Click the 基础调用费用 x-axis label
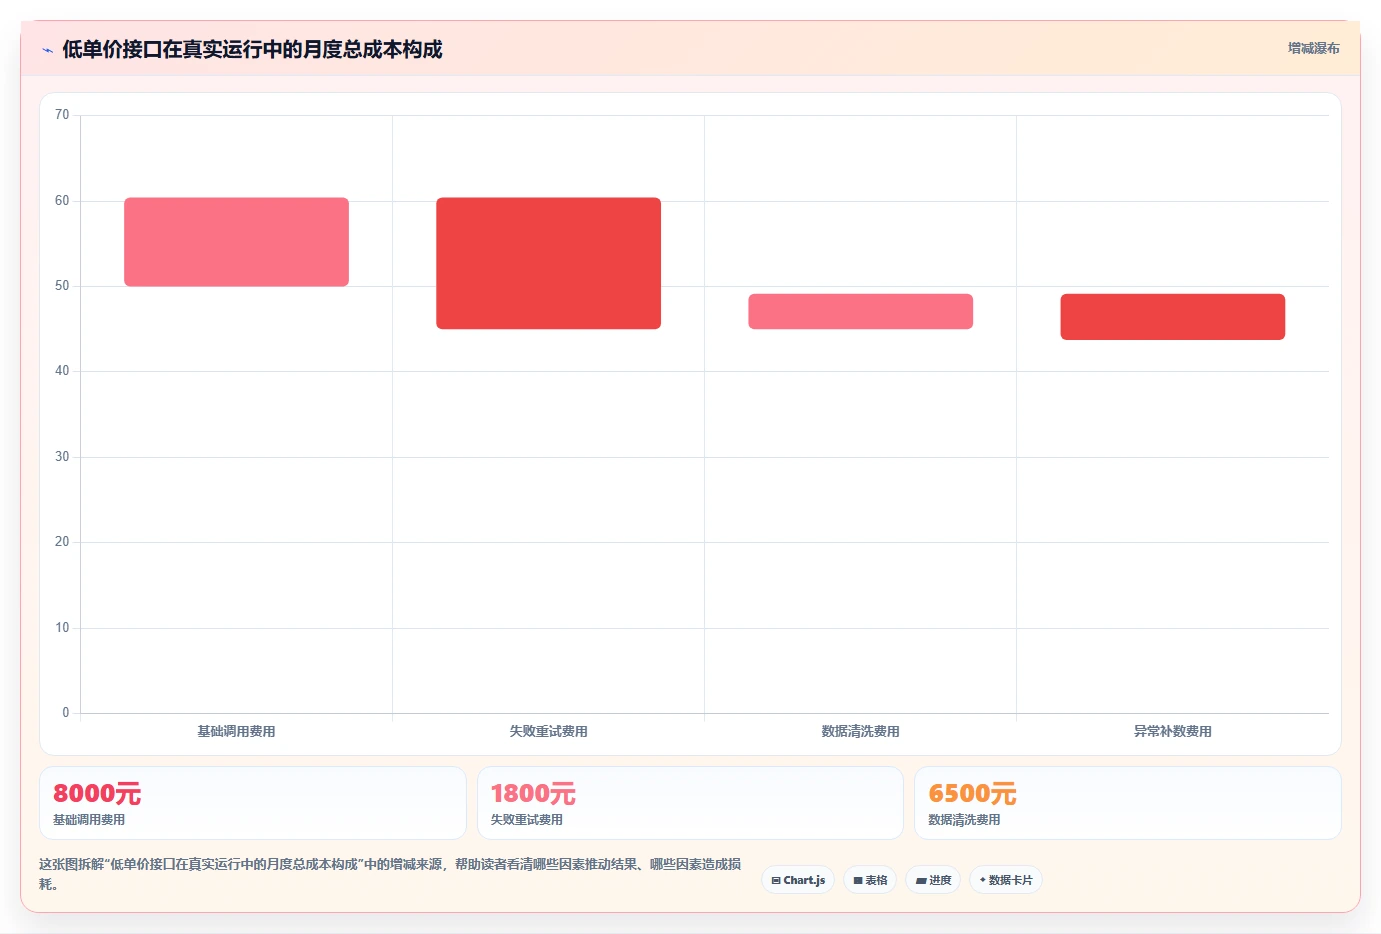This screenshot has width=1381, height=934. [x=236, y=732]
